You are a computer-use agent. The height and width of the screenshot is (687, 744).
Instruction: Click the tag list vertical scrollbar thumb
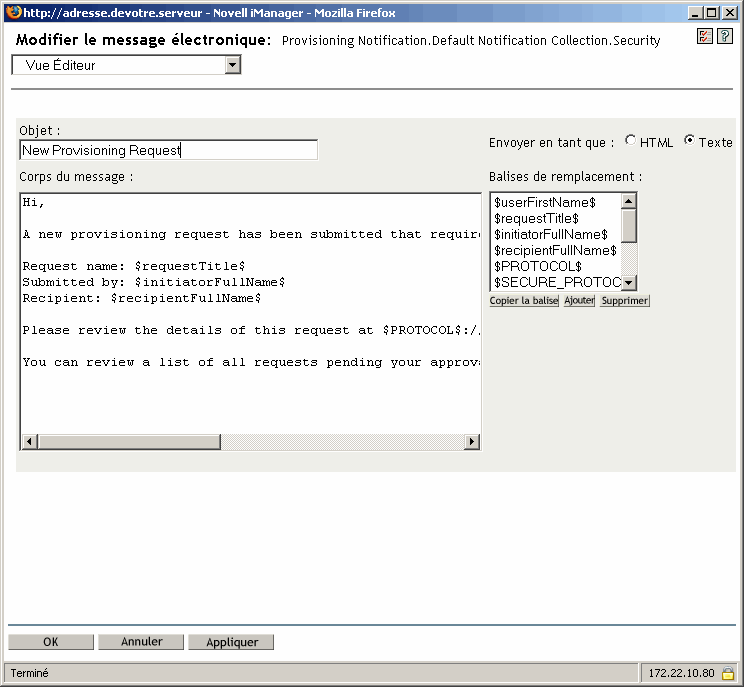pos(629,226)
